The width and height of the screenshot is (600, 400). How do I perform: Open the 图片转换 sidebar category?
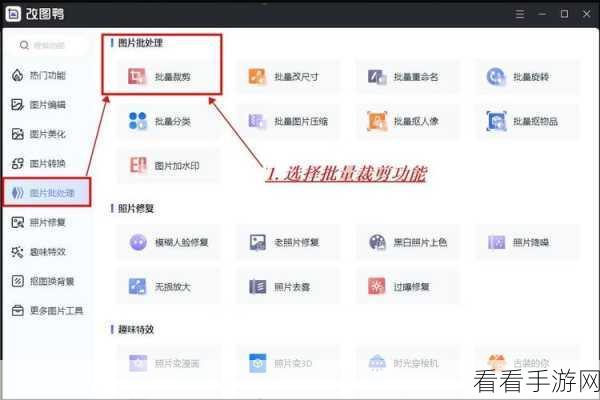47,163
